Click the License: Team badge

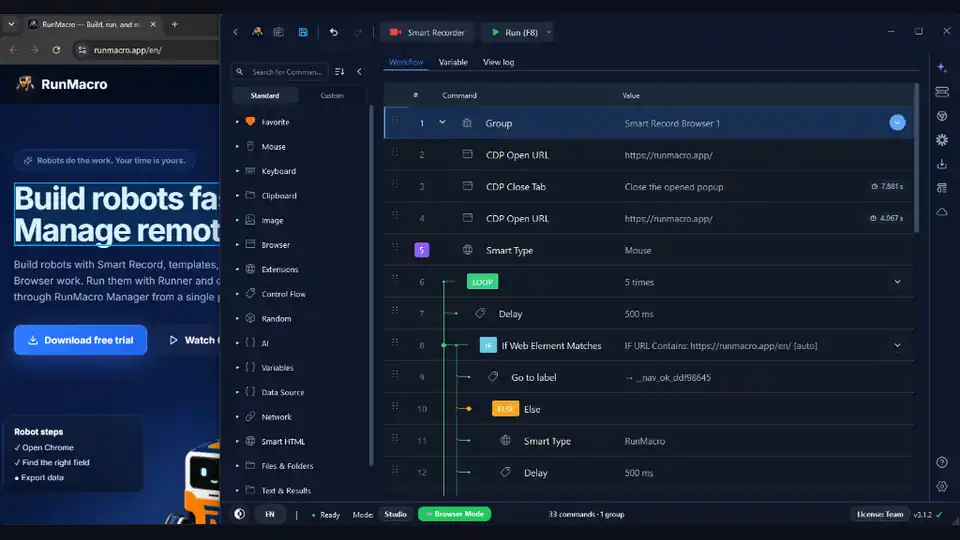click(x=880, y=514)
